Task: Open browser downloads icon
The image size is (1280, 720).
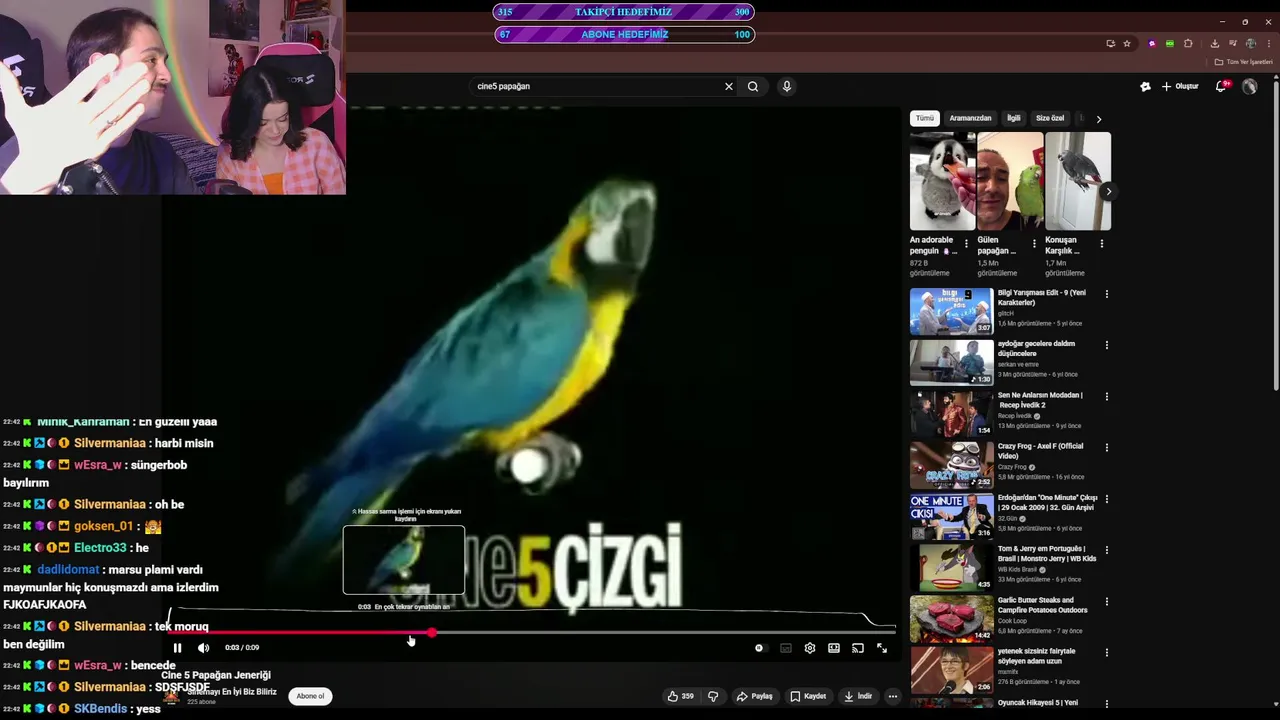Action: pos(1215,43)
